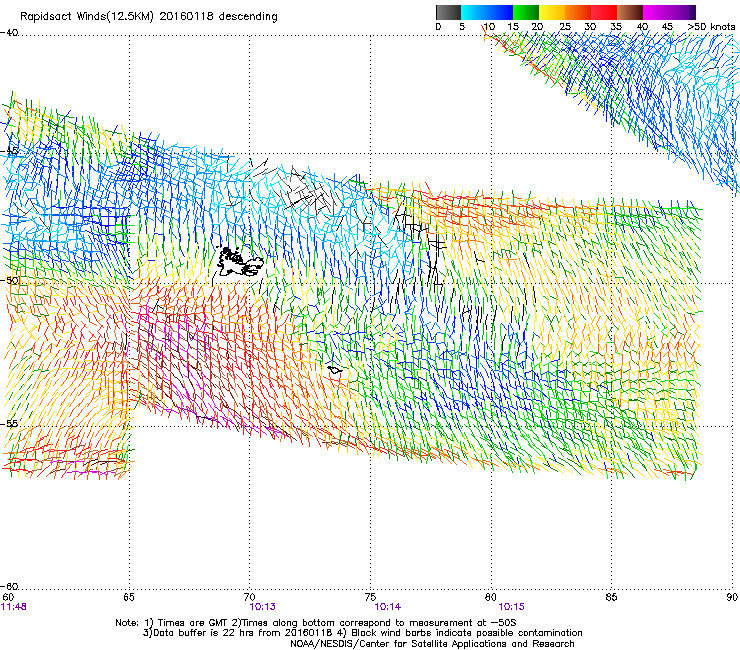Click the yellow 20-25 knots legend swatch

click(552, 12)
